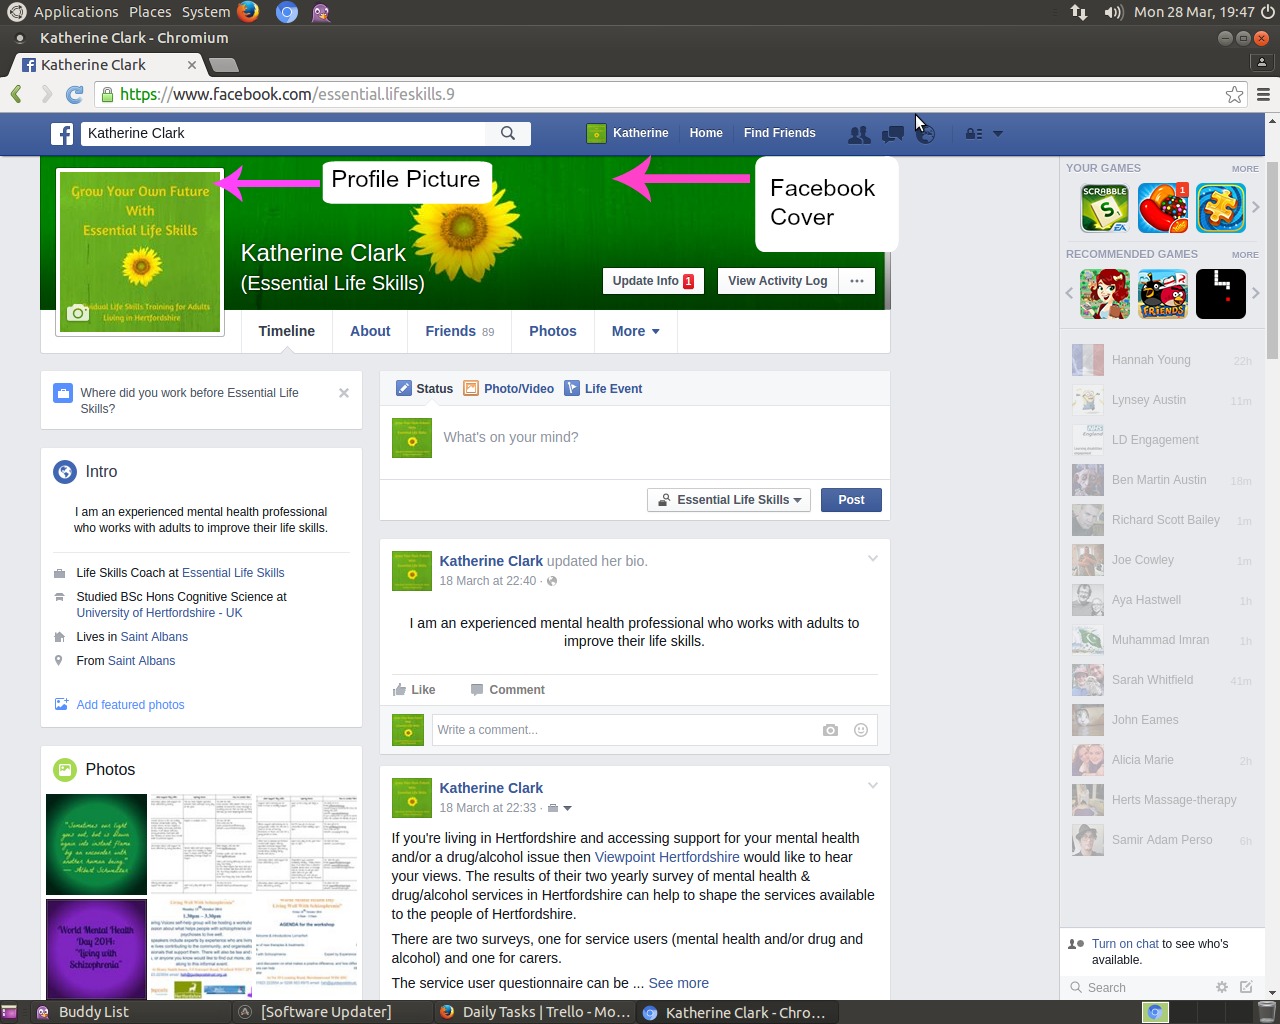This screenshot has width=1280, height=1024.
Task: Click the Post button
Action: tap(851, 500)
